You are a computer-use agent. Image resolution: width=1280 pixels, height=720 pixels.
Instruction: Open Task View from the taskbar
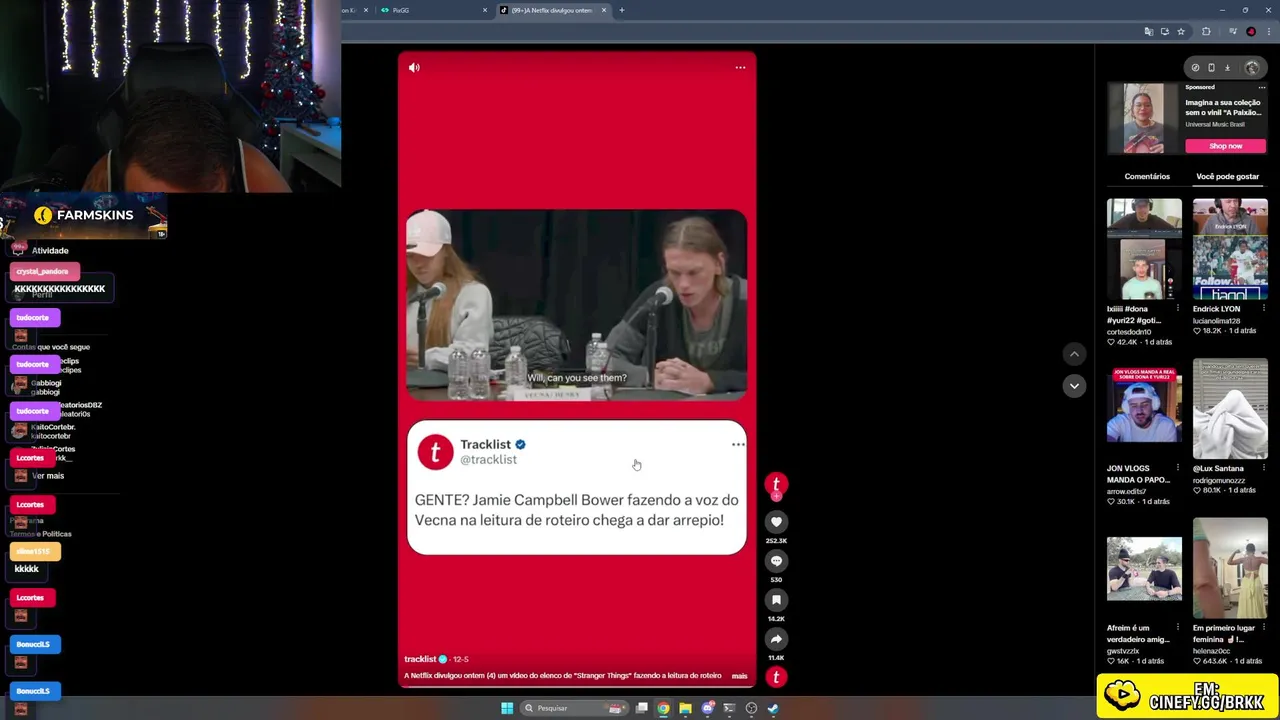(641, 708)
